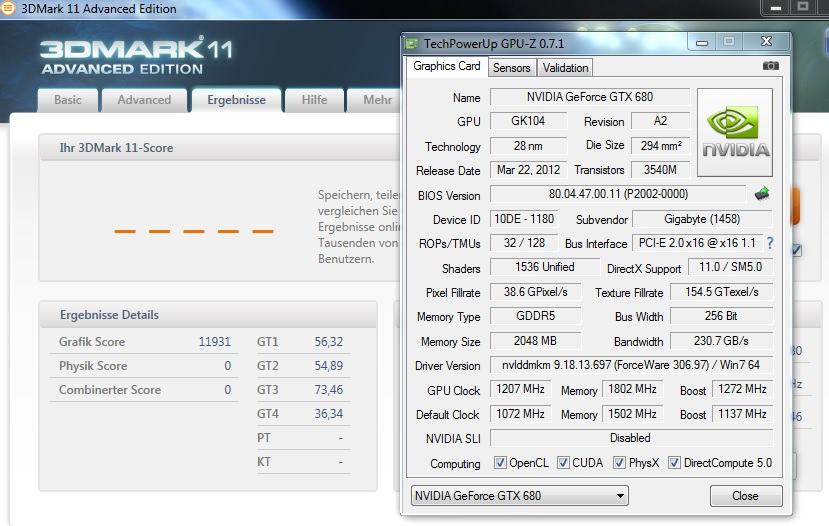Click the DirectX Support 11.0 / SM5.0

point(731,267)
